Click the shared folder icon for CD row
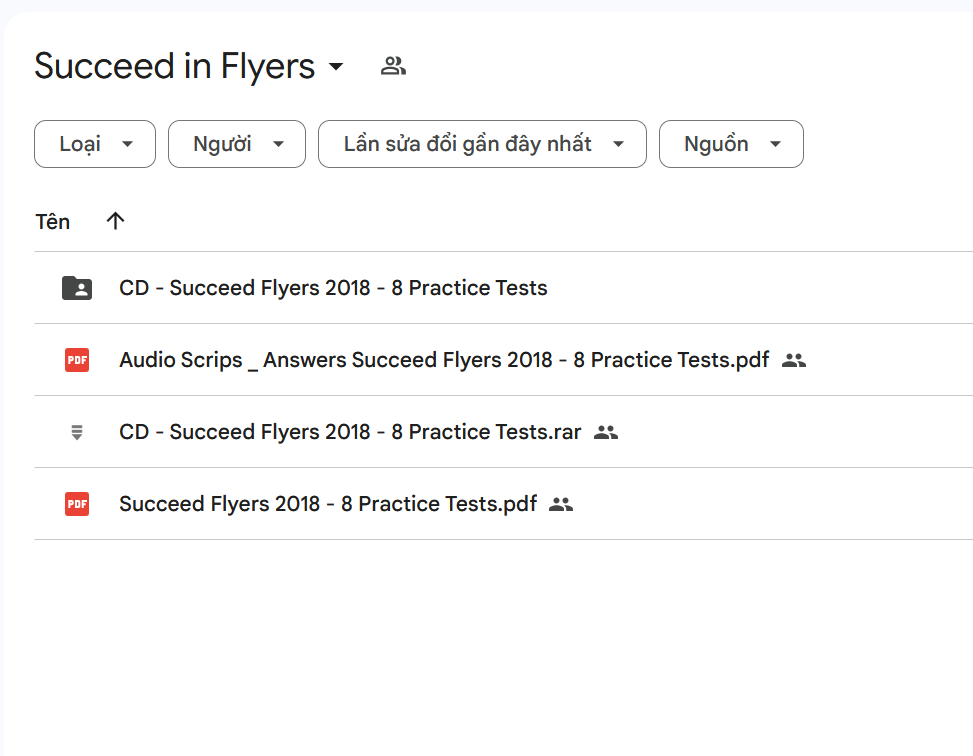The width and height of the screenshot is (973, 756). click(77, 288)
